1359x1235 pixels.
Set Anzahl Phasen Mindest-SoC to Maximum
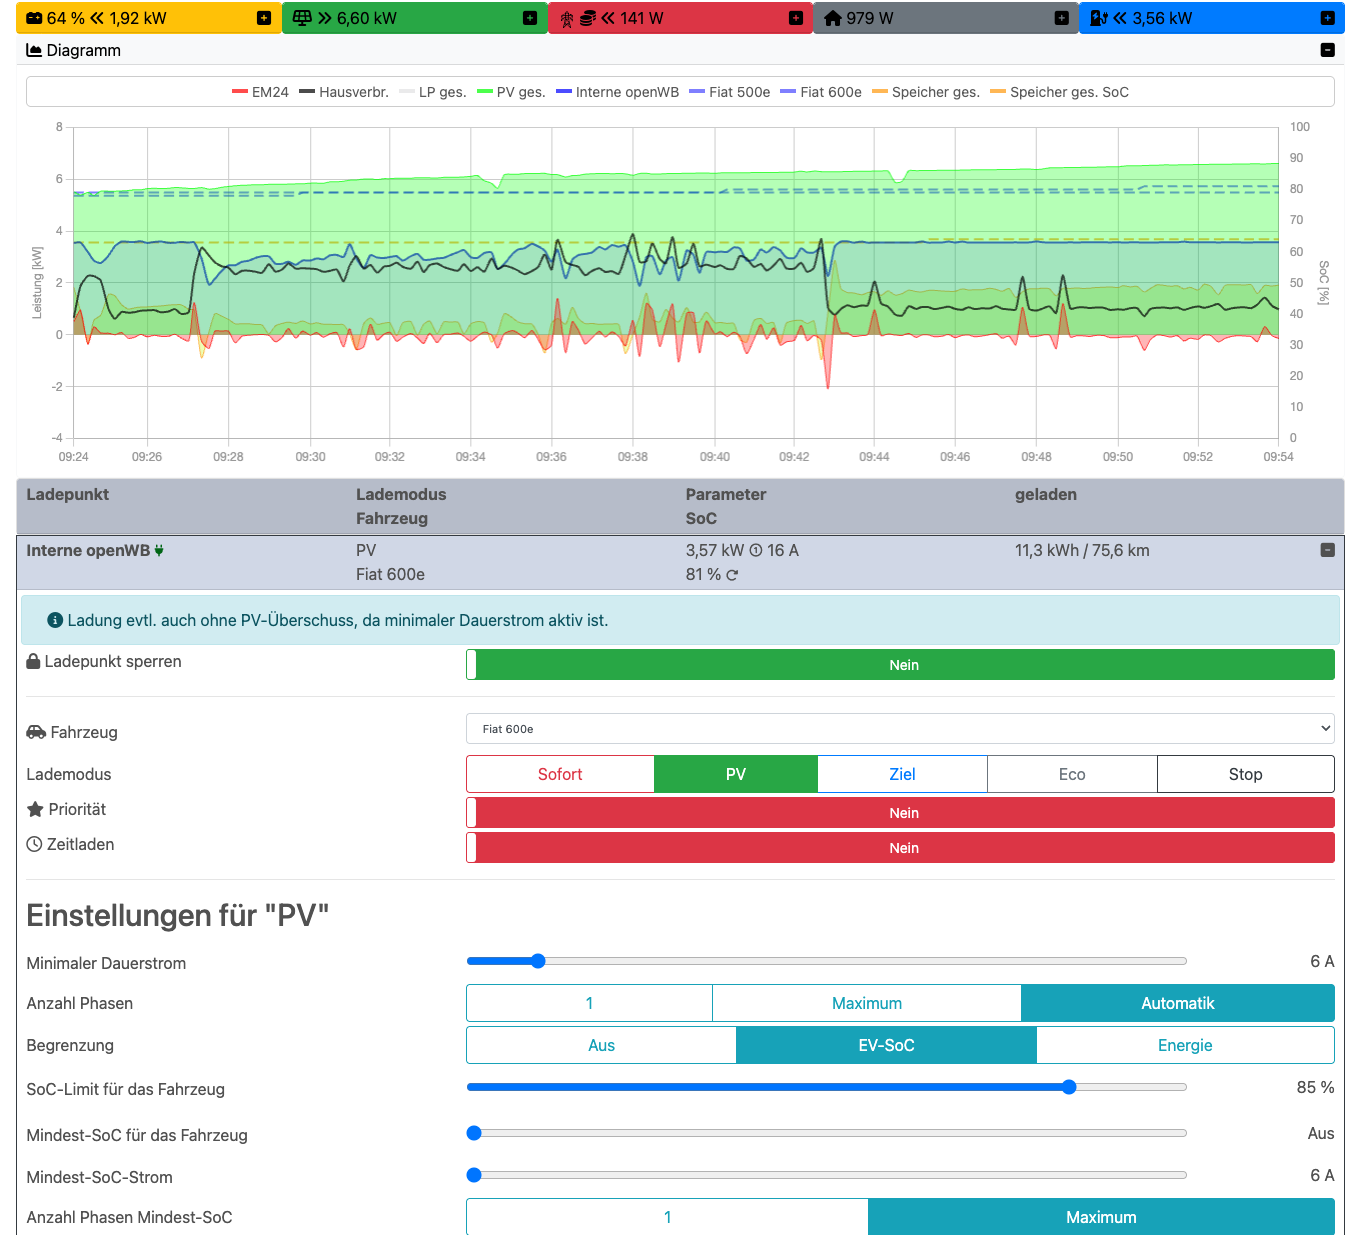[1101, 1217]
